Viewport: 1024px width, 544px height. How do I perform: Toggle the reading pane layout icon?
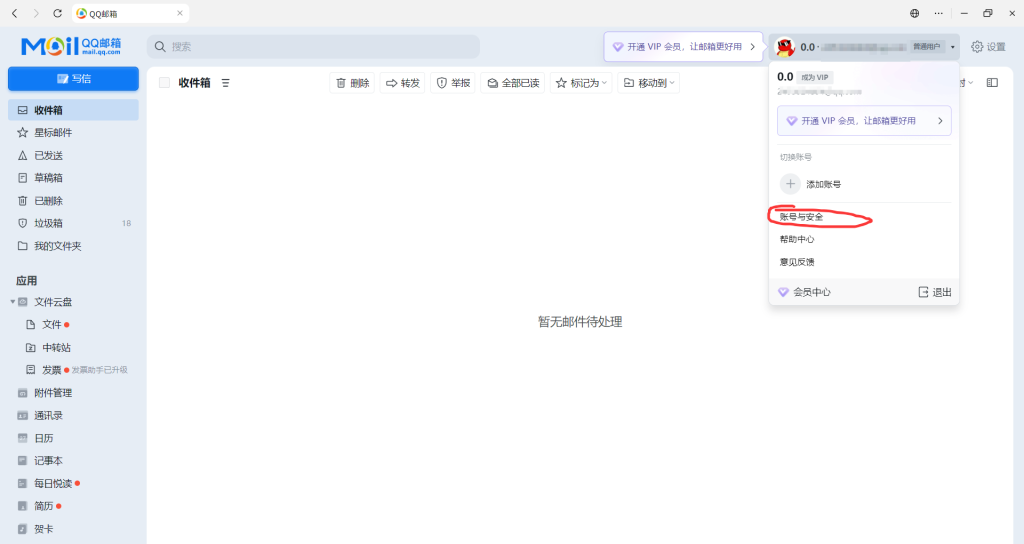[992, 83]
